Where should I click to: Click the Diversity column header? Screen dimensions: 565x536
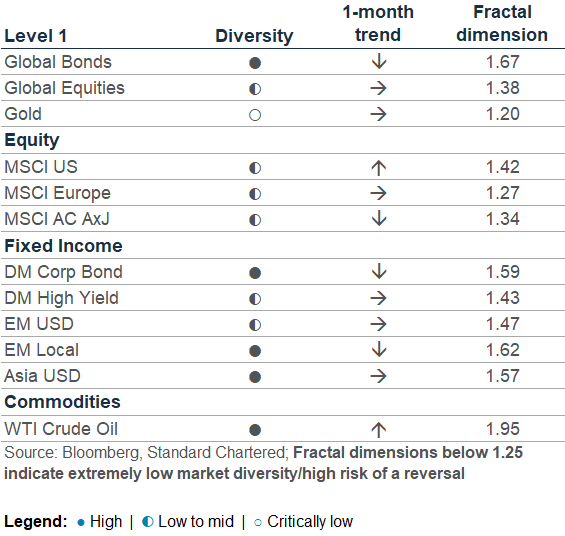point(254,36)
